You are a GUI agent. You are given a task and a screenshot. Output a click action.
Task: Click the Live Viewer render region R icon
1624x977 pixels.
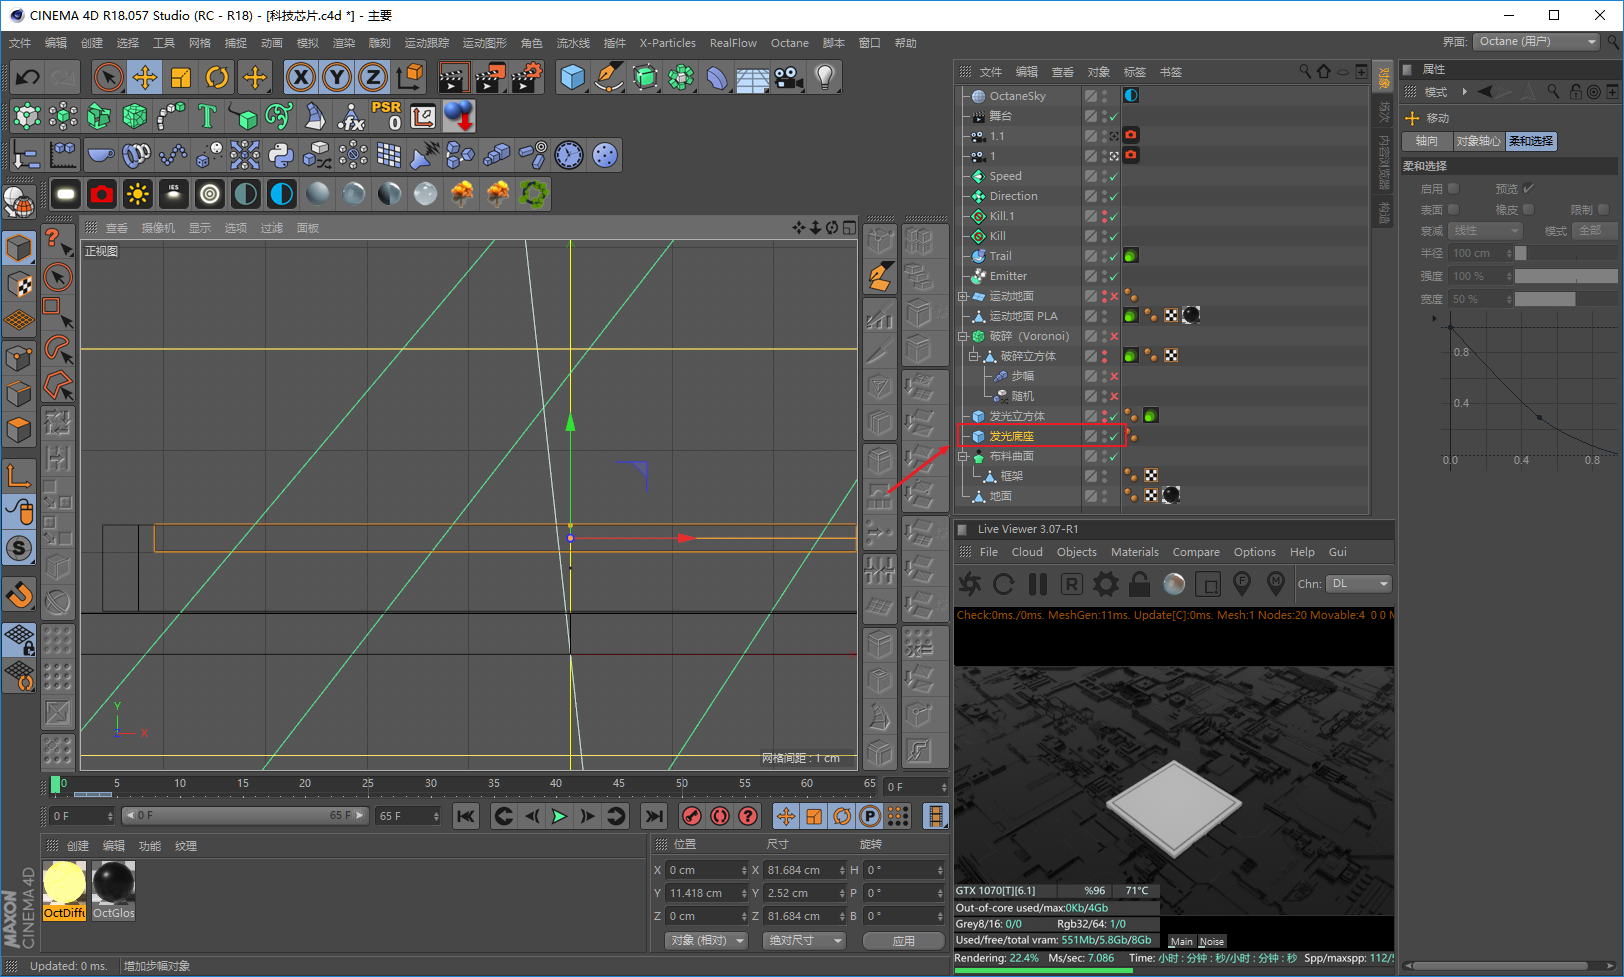coord(1072,584)
